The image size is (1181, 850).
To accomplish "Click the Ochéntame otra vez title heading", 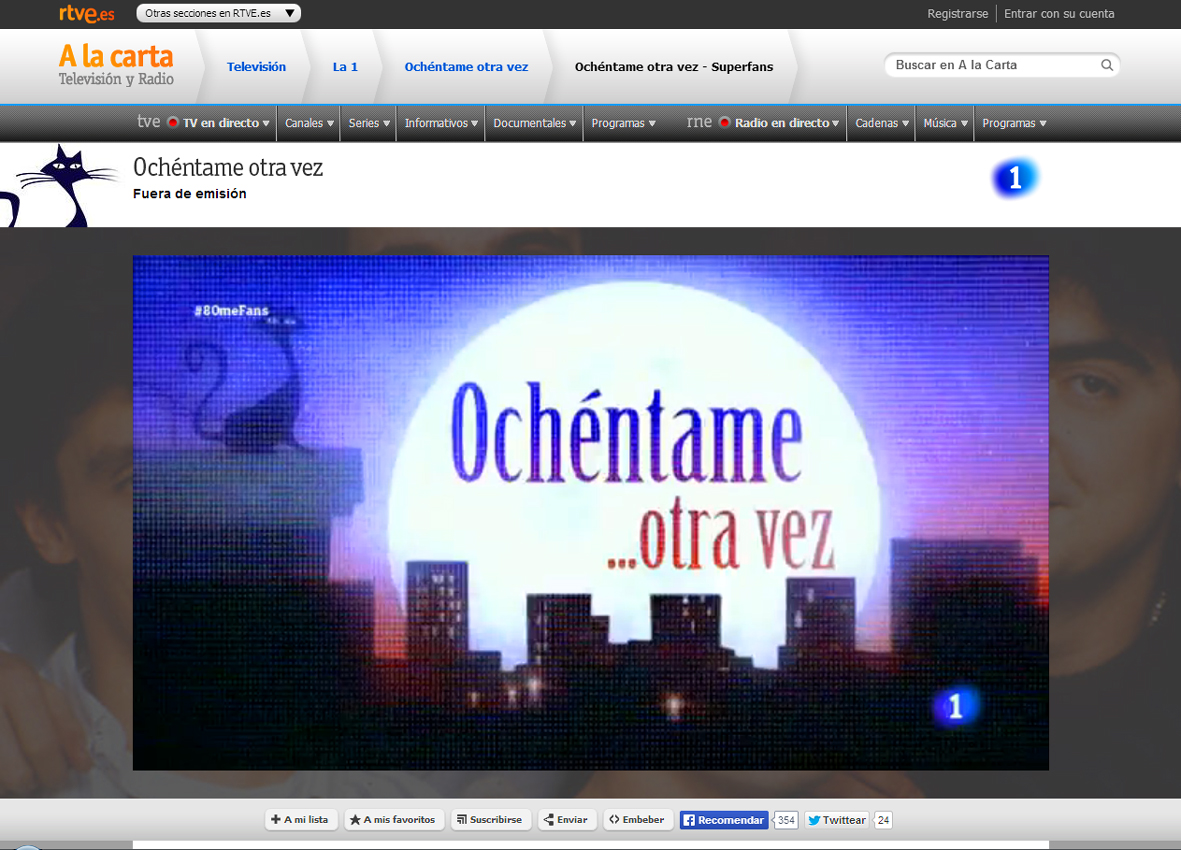I will point(227,167).
